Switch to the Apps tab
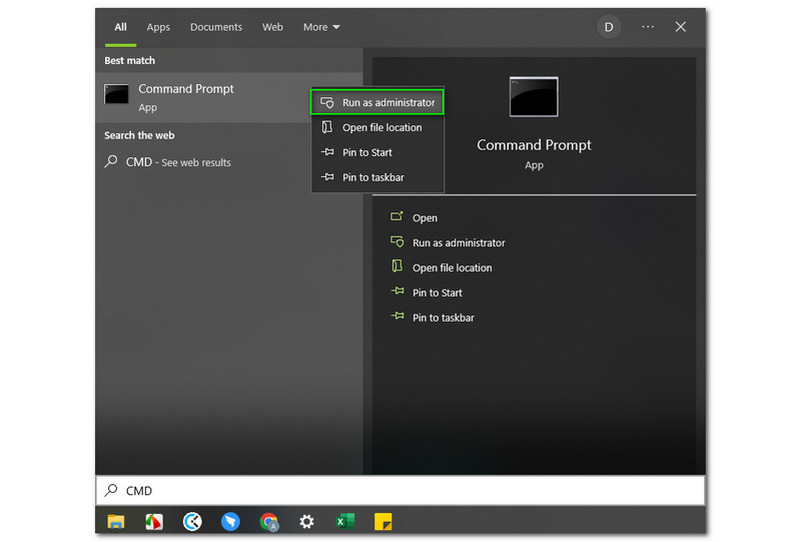Viewport: 800px width, 542px height. 158,27
